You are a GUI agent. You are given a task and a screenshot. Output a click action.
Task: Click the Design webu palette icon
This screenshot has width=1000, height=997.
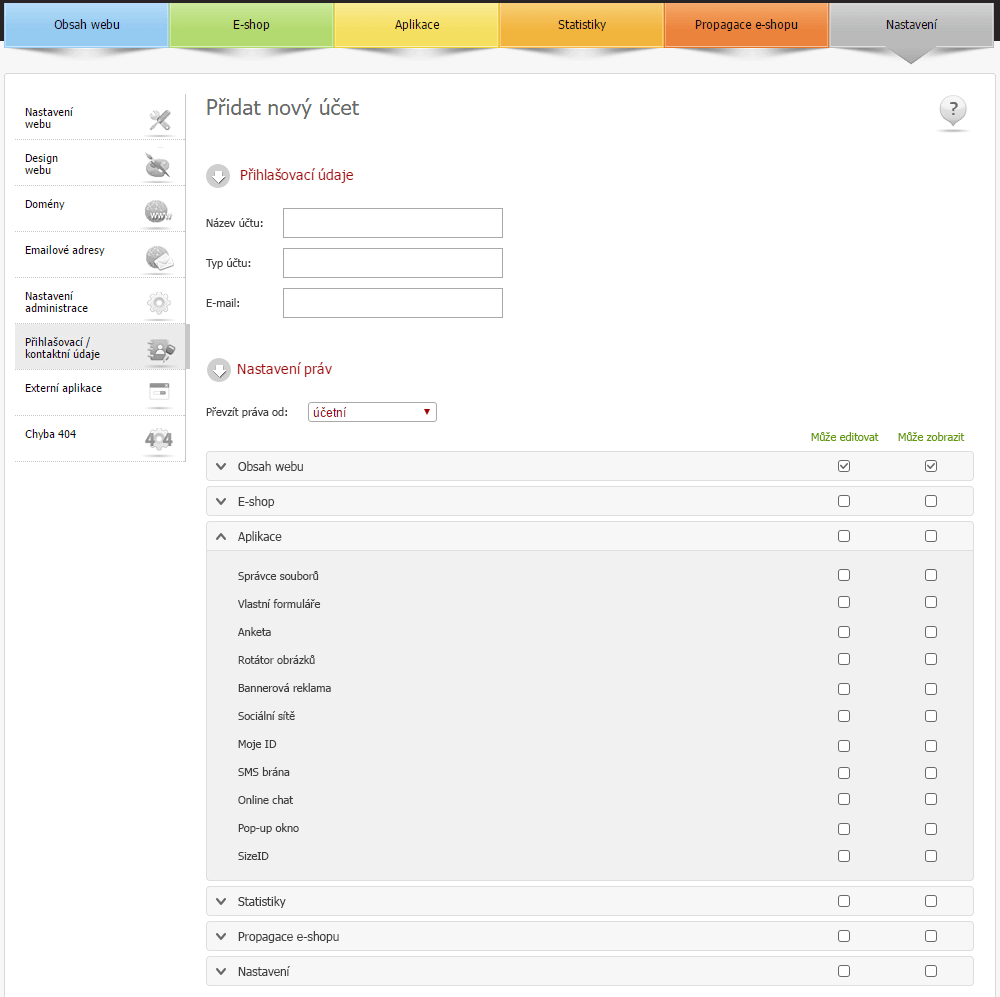tap(158, 166)
